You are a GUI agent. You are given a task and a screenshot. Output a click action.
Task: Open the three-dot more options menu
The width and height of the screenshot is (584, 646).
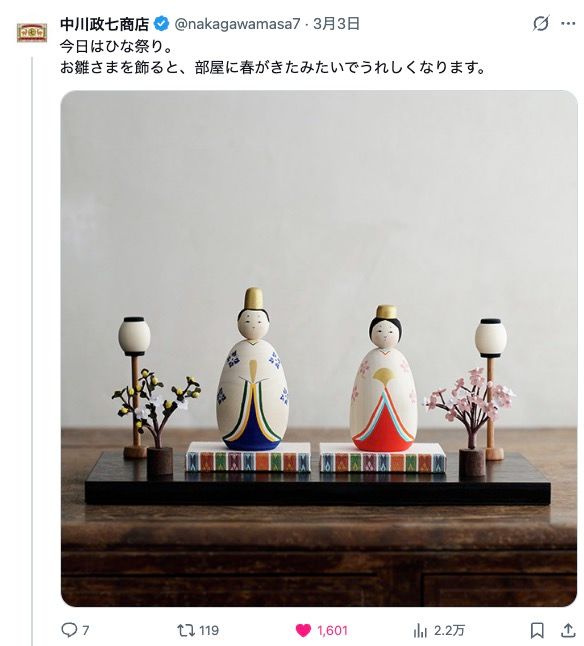568,23
